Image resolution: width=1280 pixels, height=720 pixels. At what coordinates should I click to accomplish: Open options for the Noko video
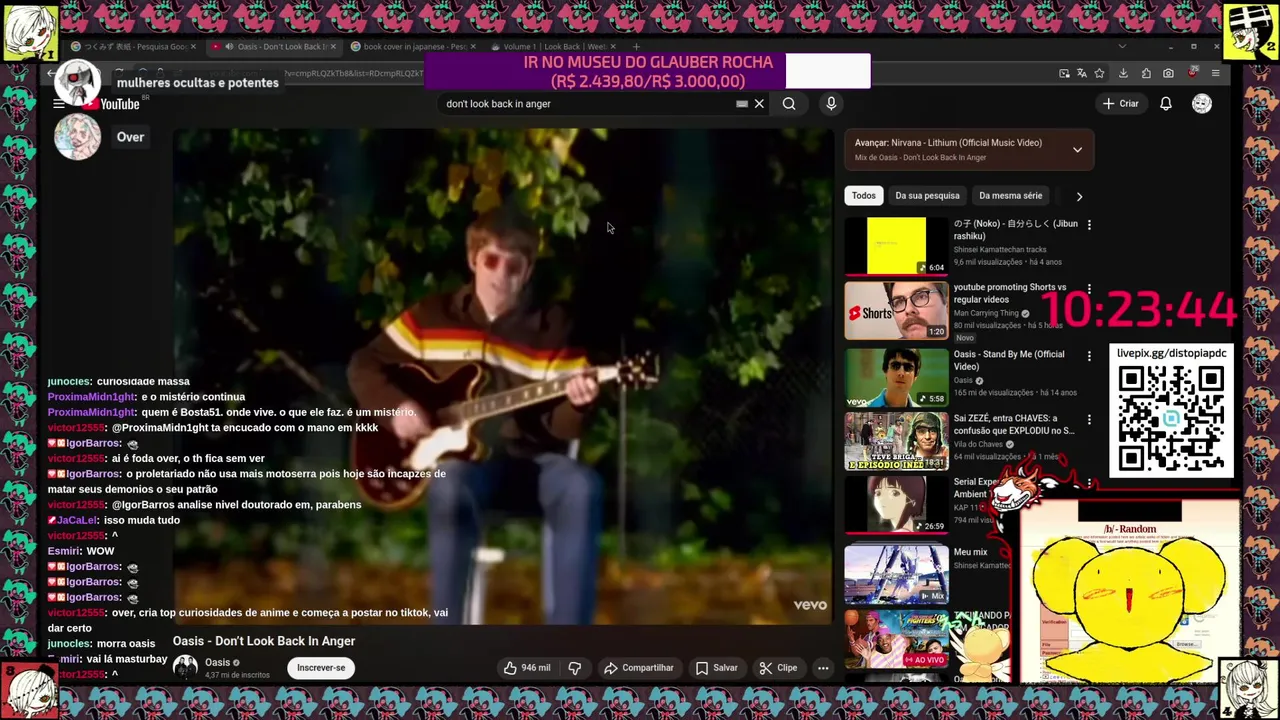(1089, 225)
